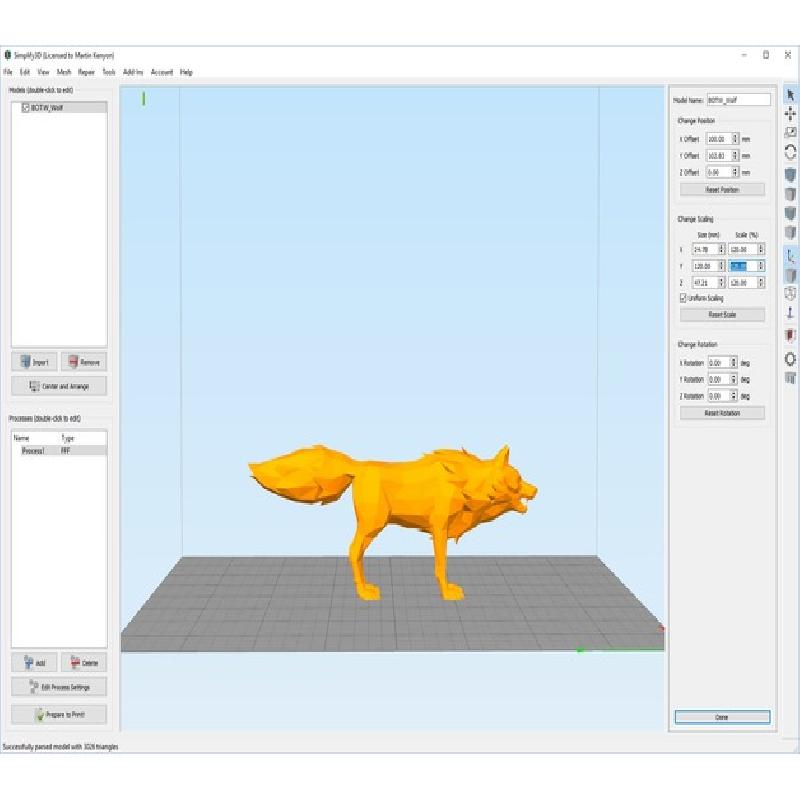Select the arrow pointer tool in right toolbar
This screenshot has height=800, width=800.
(790, 95)
